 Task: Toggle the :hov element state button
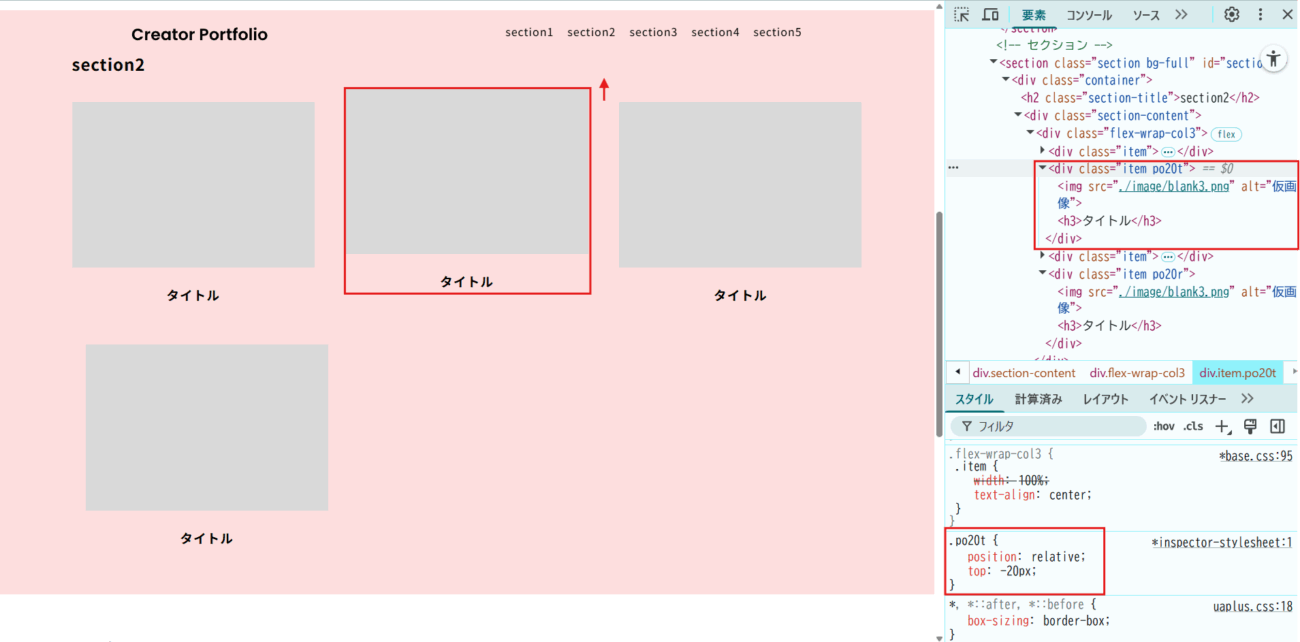[1164, 426]
